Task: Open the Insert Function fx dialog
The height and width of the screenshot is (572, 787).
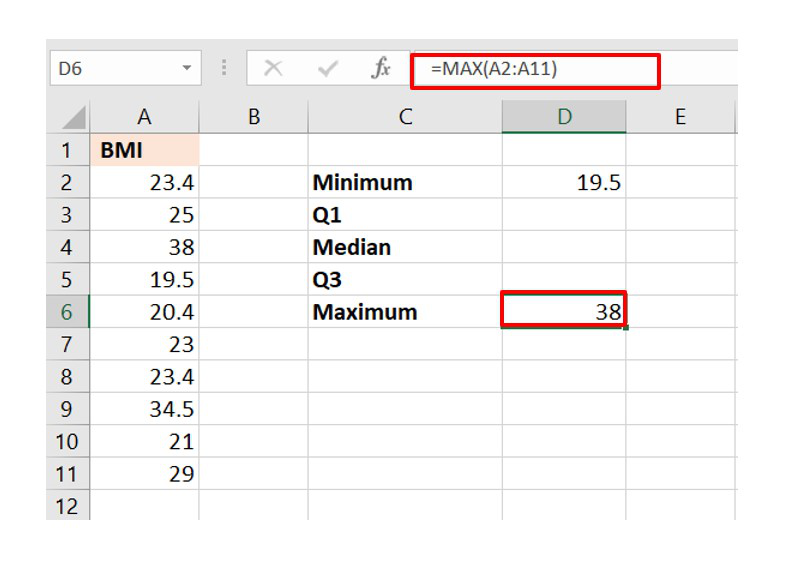Action: click(381, 68)
